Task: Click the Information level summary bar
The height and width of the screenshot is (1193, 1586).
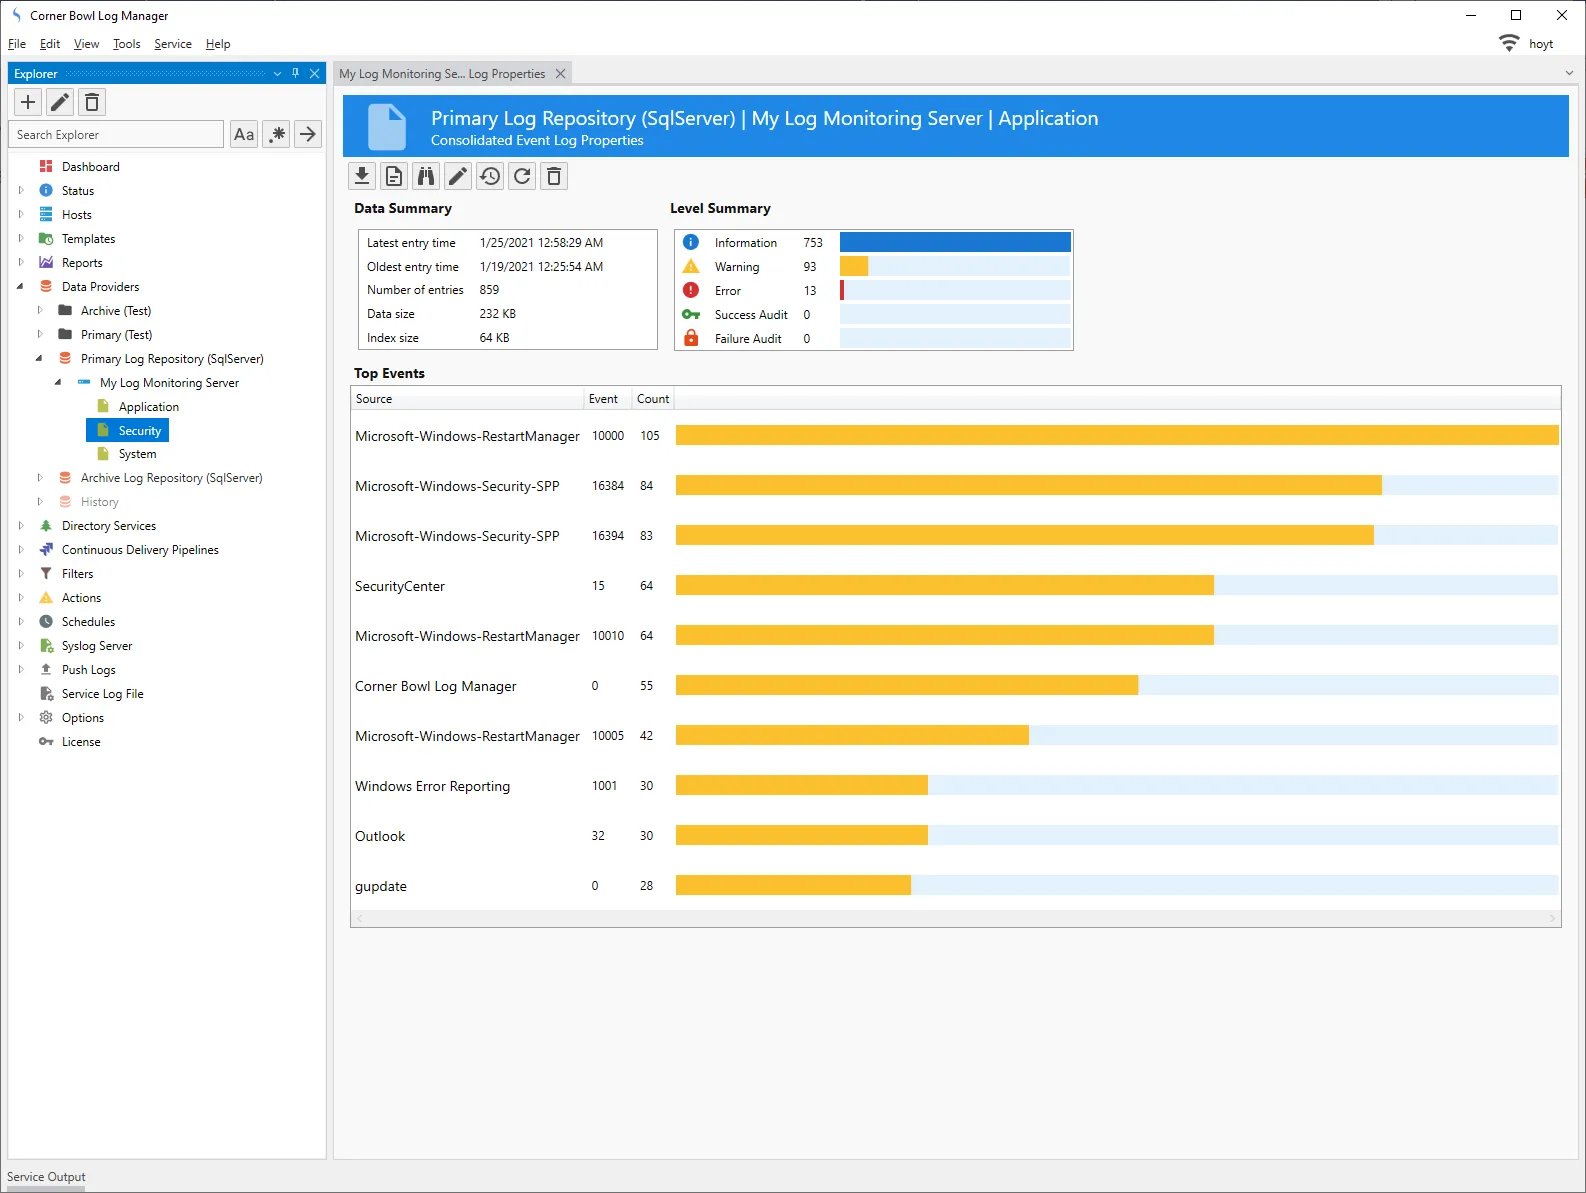Action: coord(954,243)
